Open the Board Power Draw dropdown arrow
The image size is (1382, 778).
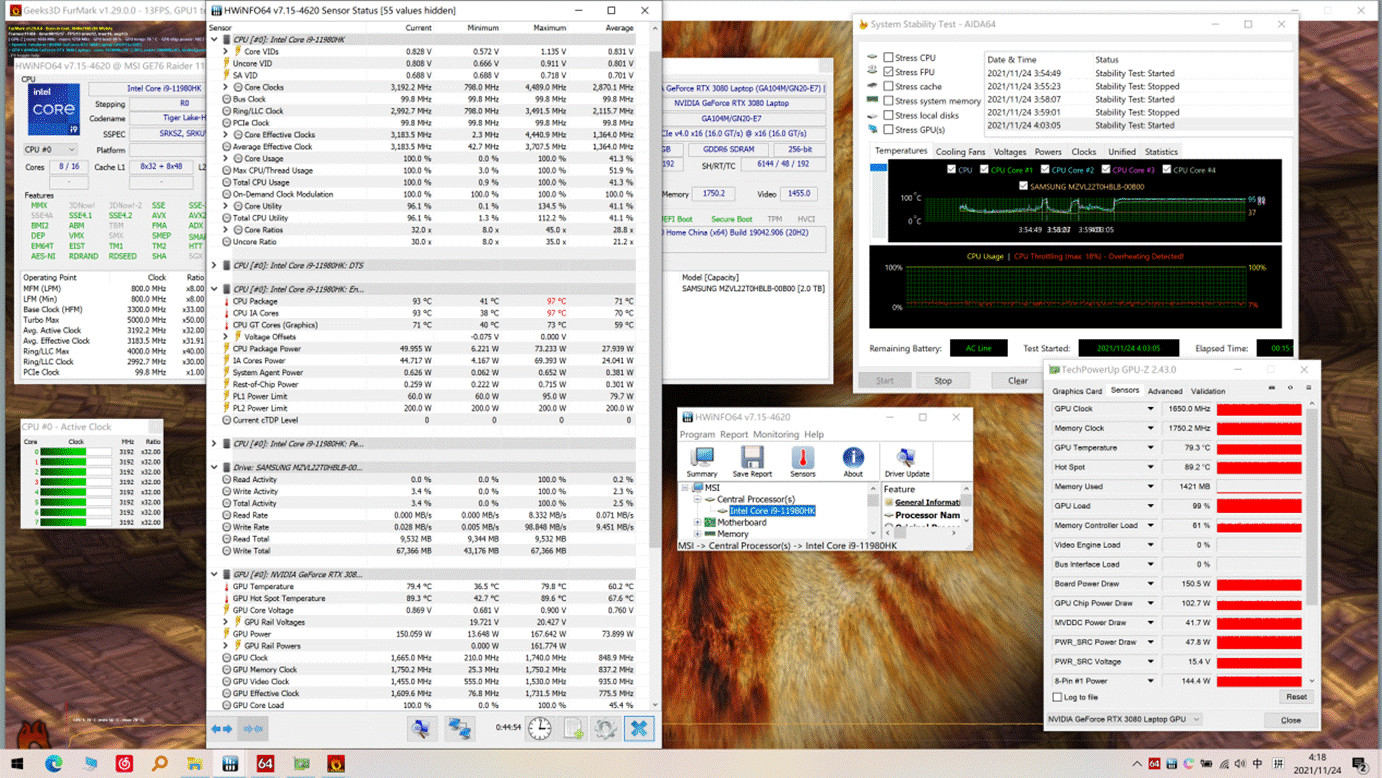1150,584
